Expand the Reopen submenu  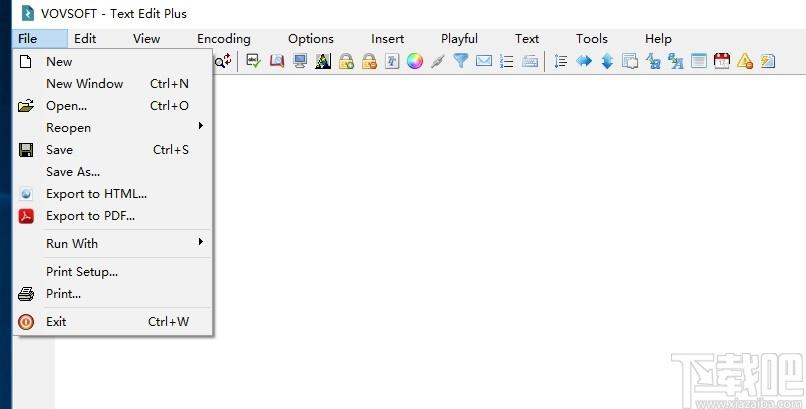pos(112,128)
